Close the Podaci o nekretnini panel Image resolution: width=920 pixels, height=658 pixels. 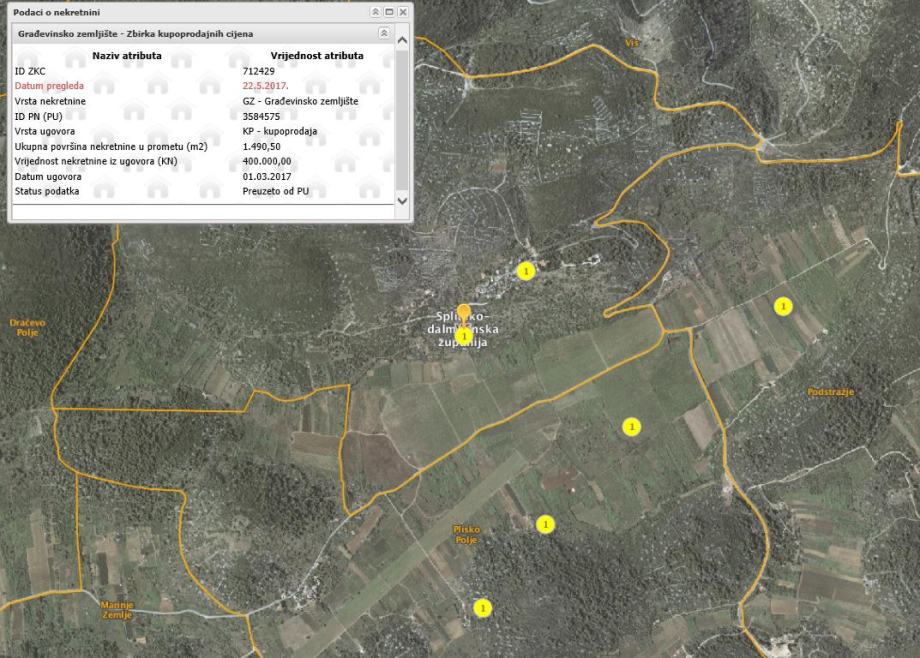pyautogui.click(x=402, y=11)
